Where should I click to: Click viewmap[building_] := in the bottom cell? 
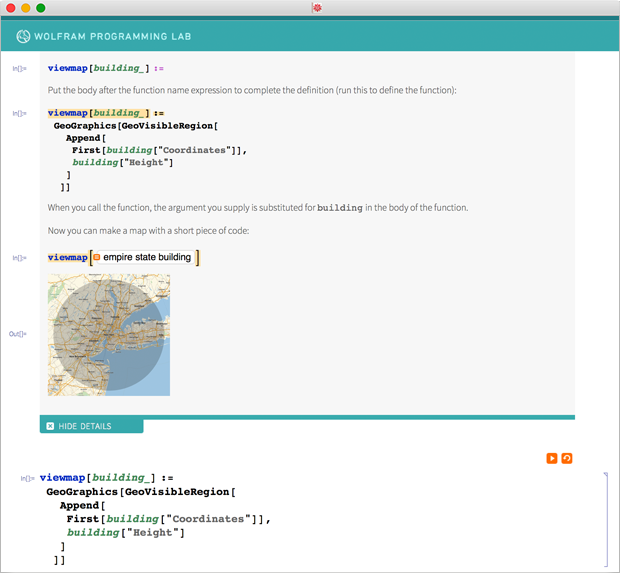coord(106,478)
